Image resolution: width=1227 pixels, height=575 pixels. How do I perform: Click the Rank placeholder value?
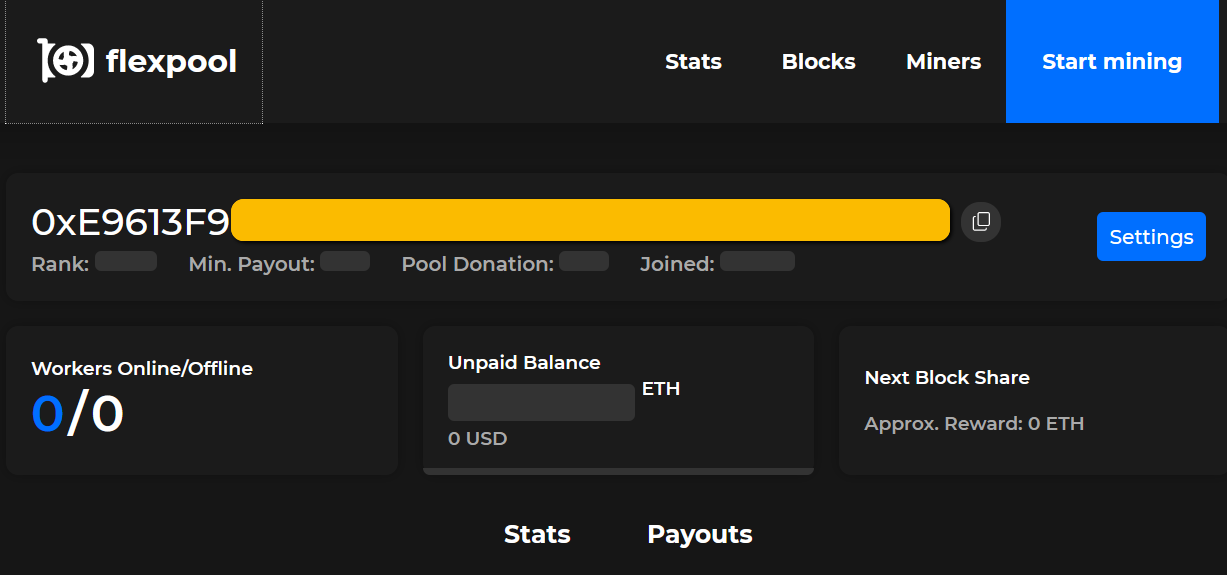tap(126, 262)
